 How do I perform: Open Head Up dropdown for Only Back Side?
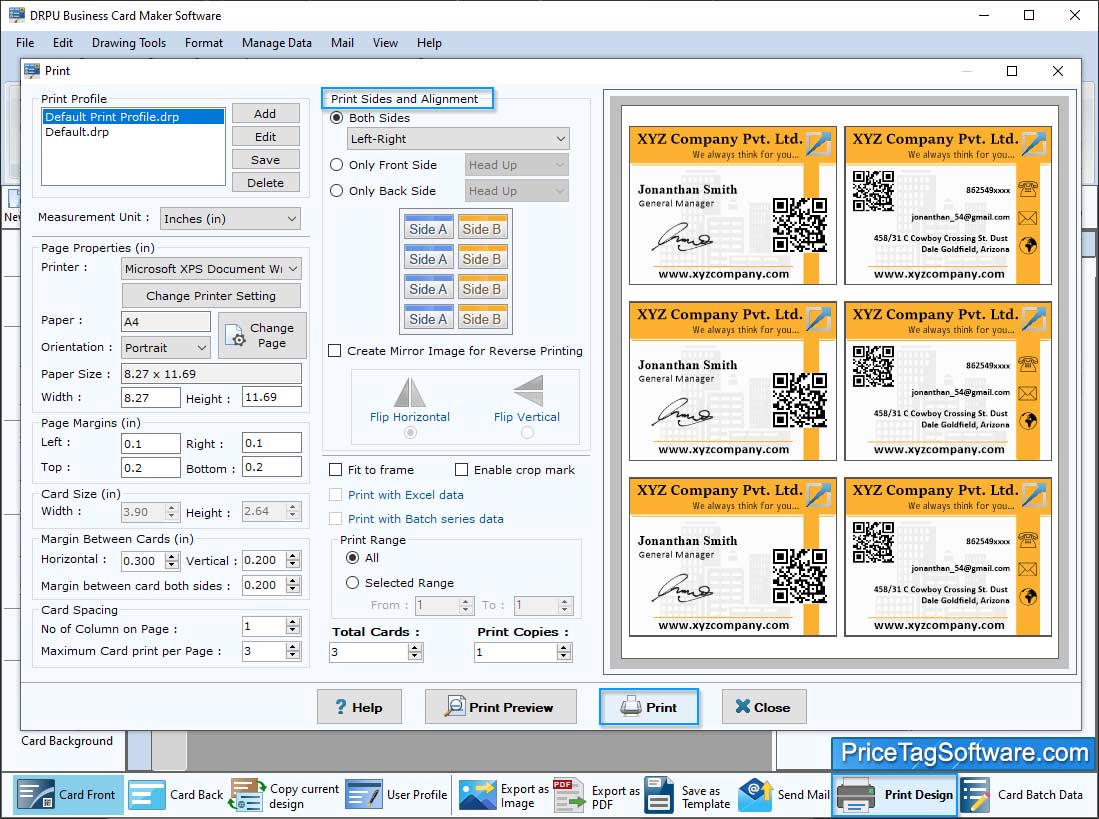[x=517, y=191]
